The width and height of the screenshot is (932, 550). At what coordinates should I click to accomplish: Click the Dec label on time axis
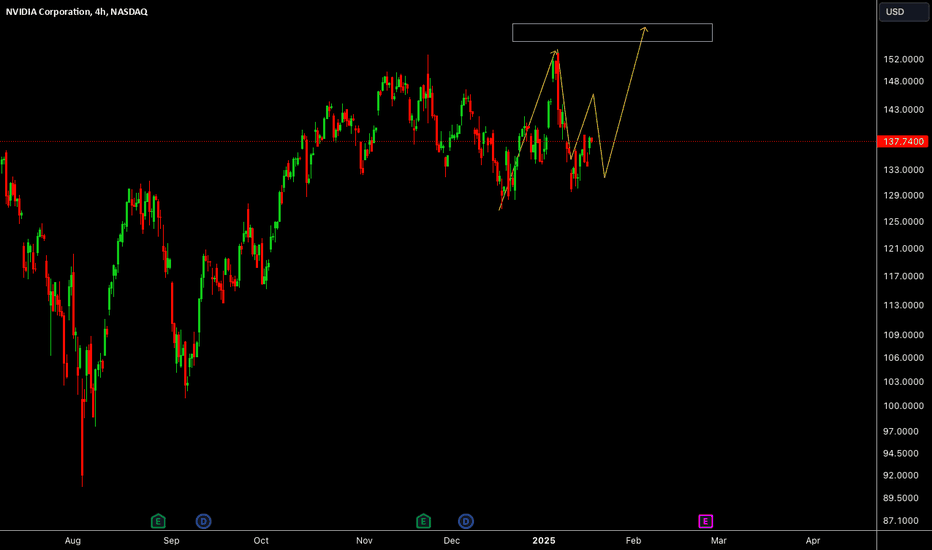(x=452, y=540)
